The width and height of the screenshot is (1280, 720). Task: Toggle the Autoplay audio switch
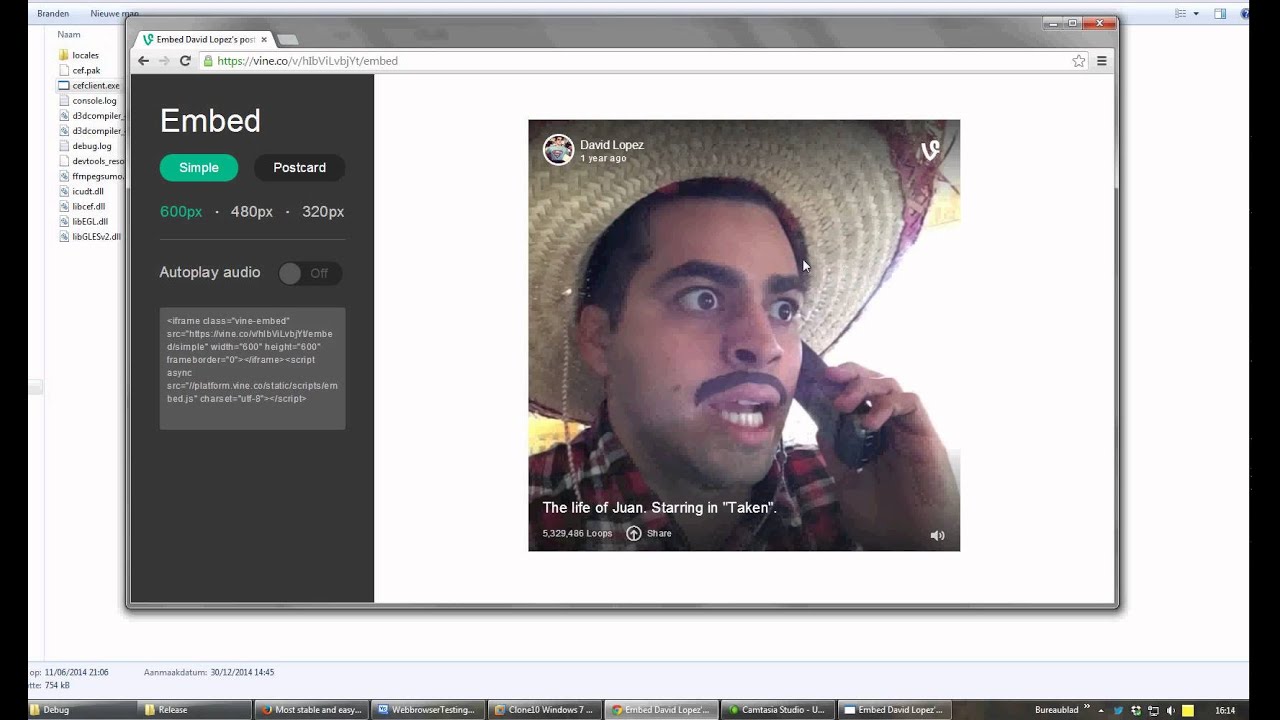(x=310, y=273)
